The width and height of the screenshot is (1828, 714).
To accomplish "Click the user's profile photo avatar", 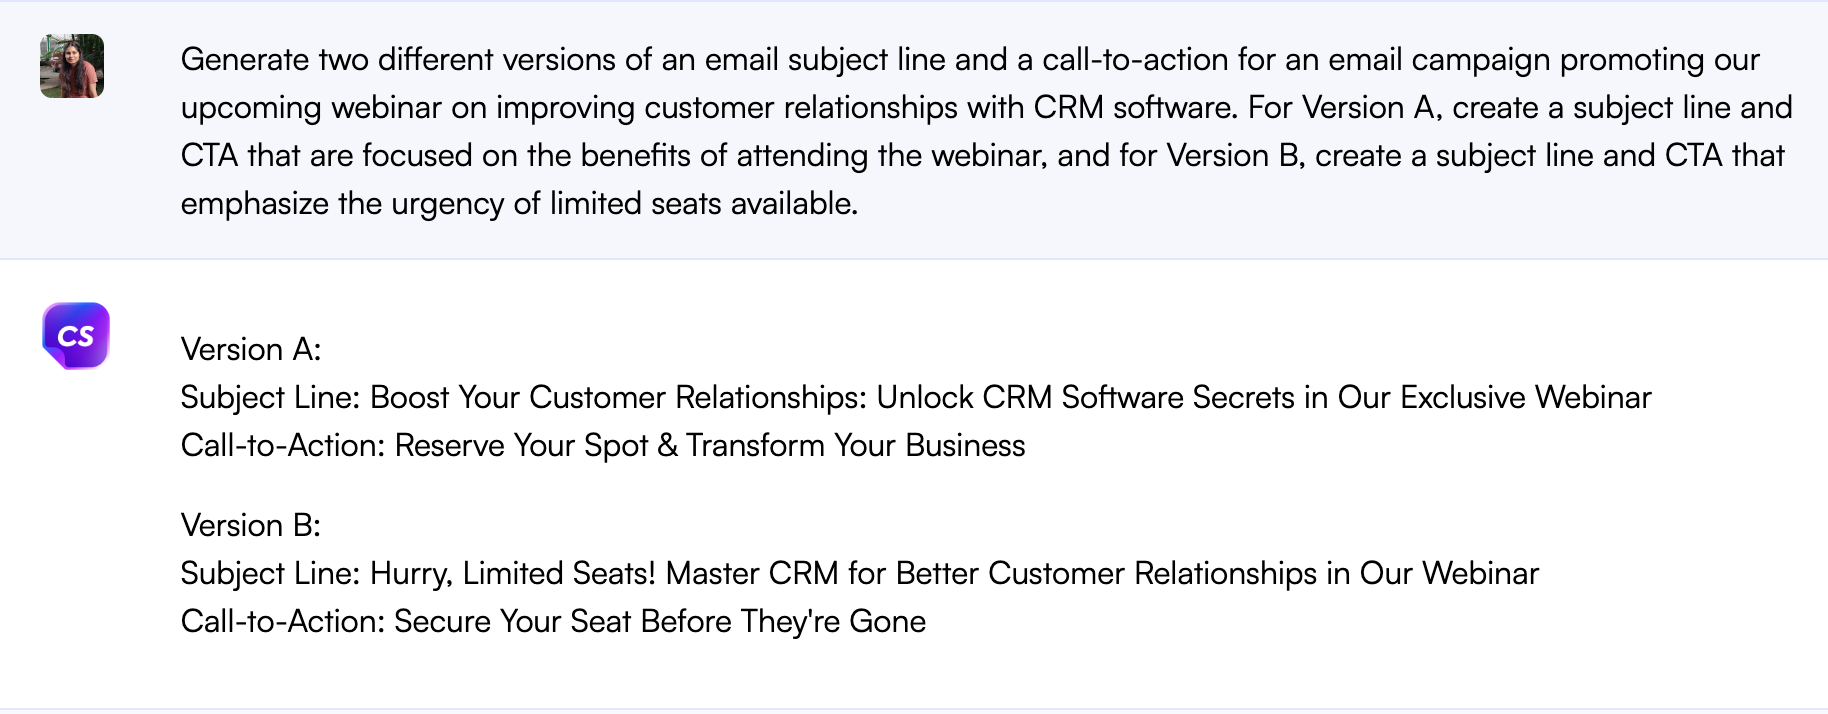I will pos(72,66).
